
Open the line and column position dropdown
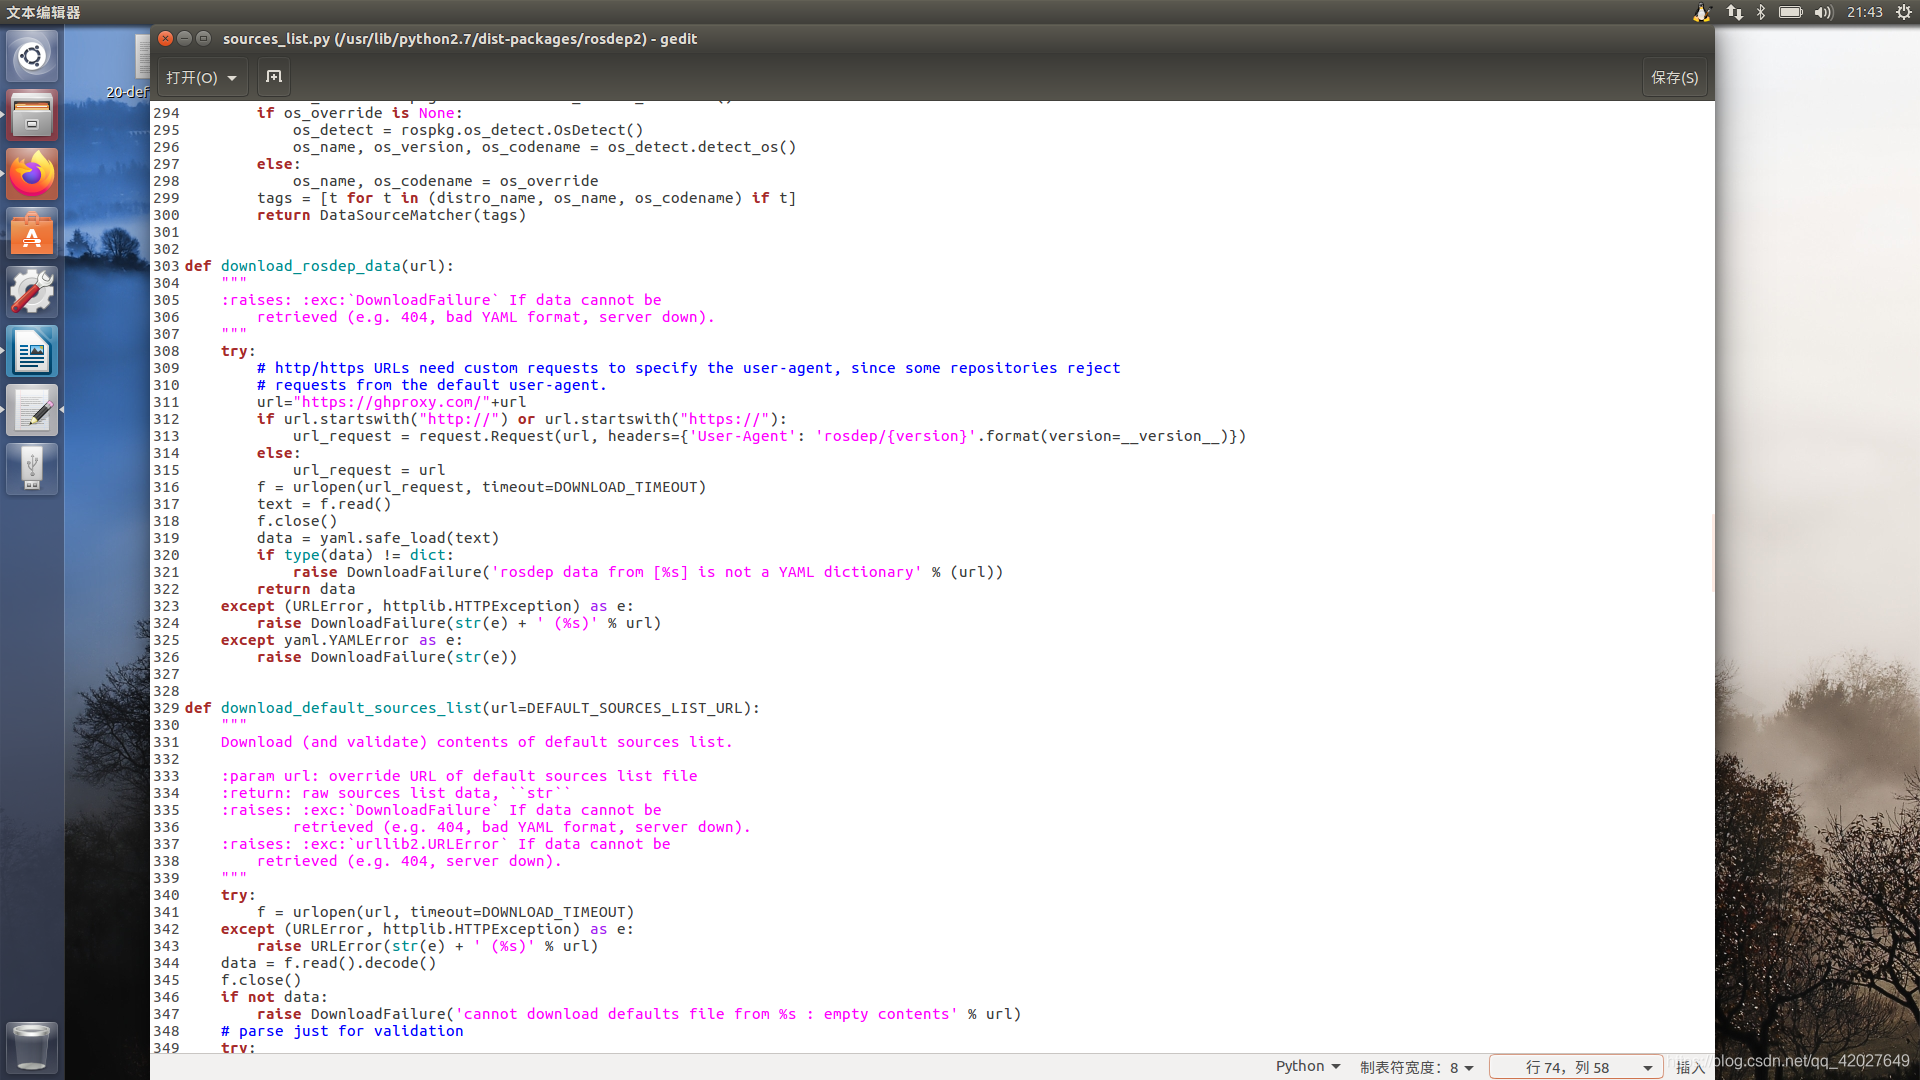coord(1576,1067)
